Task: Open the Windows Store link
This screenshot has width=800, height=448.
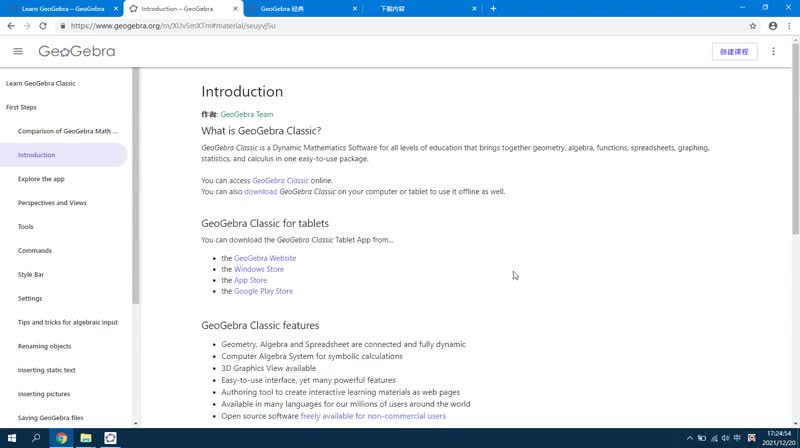Action: (x=259, y=269)
